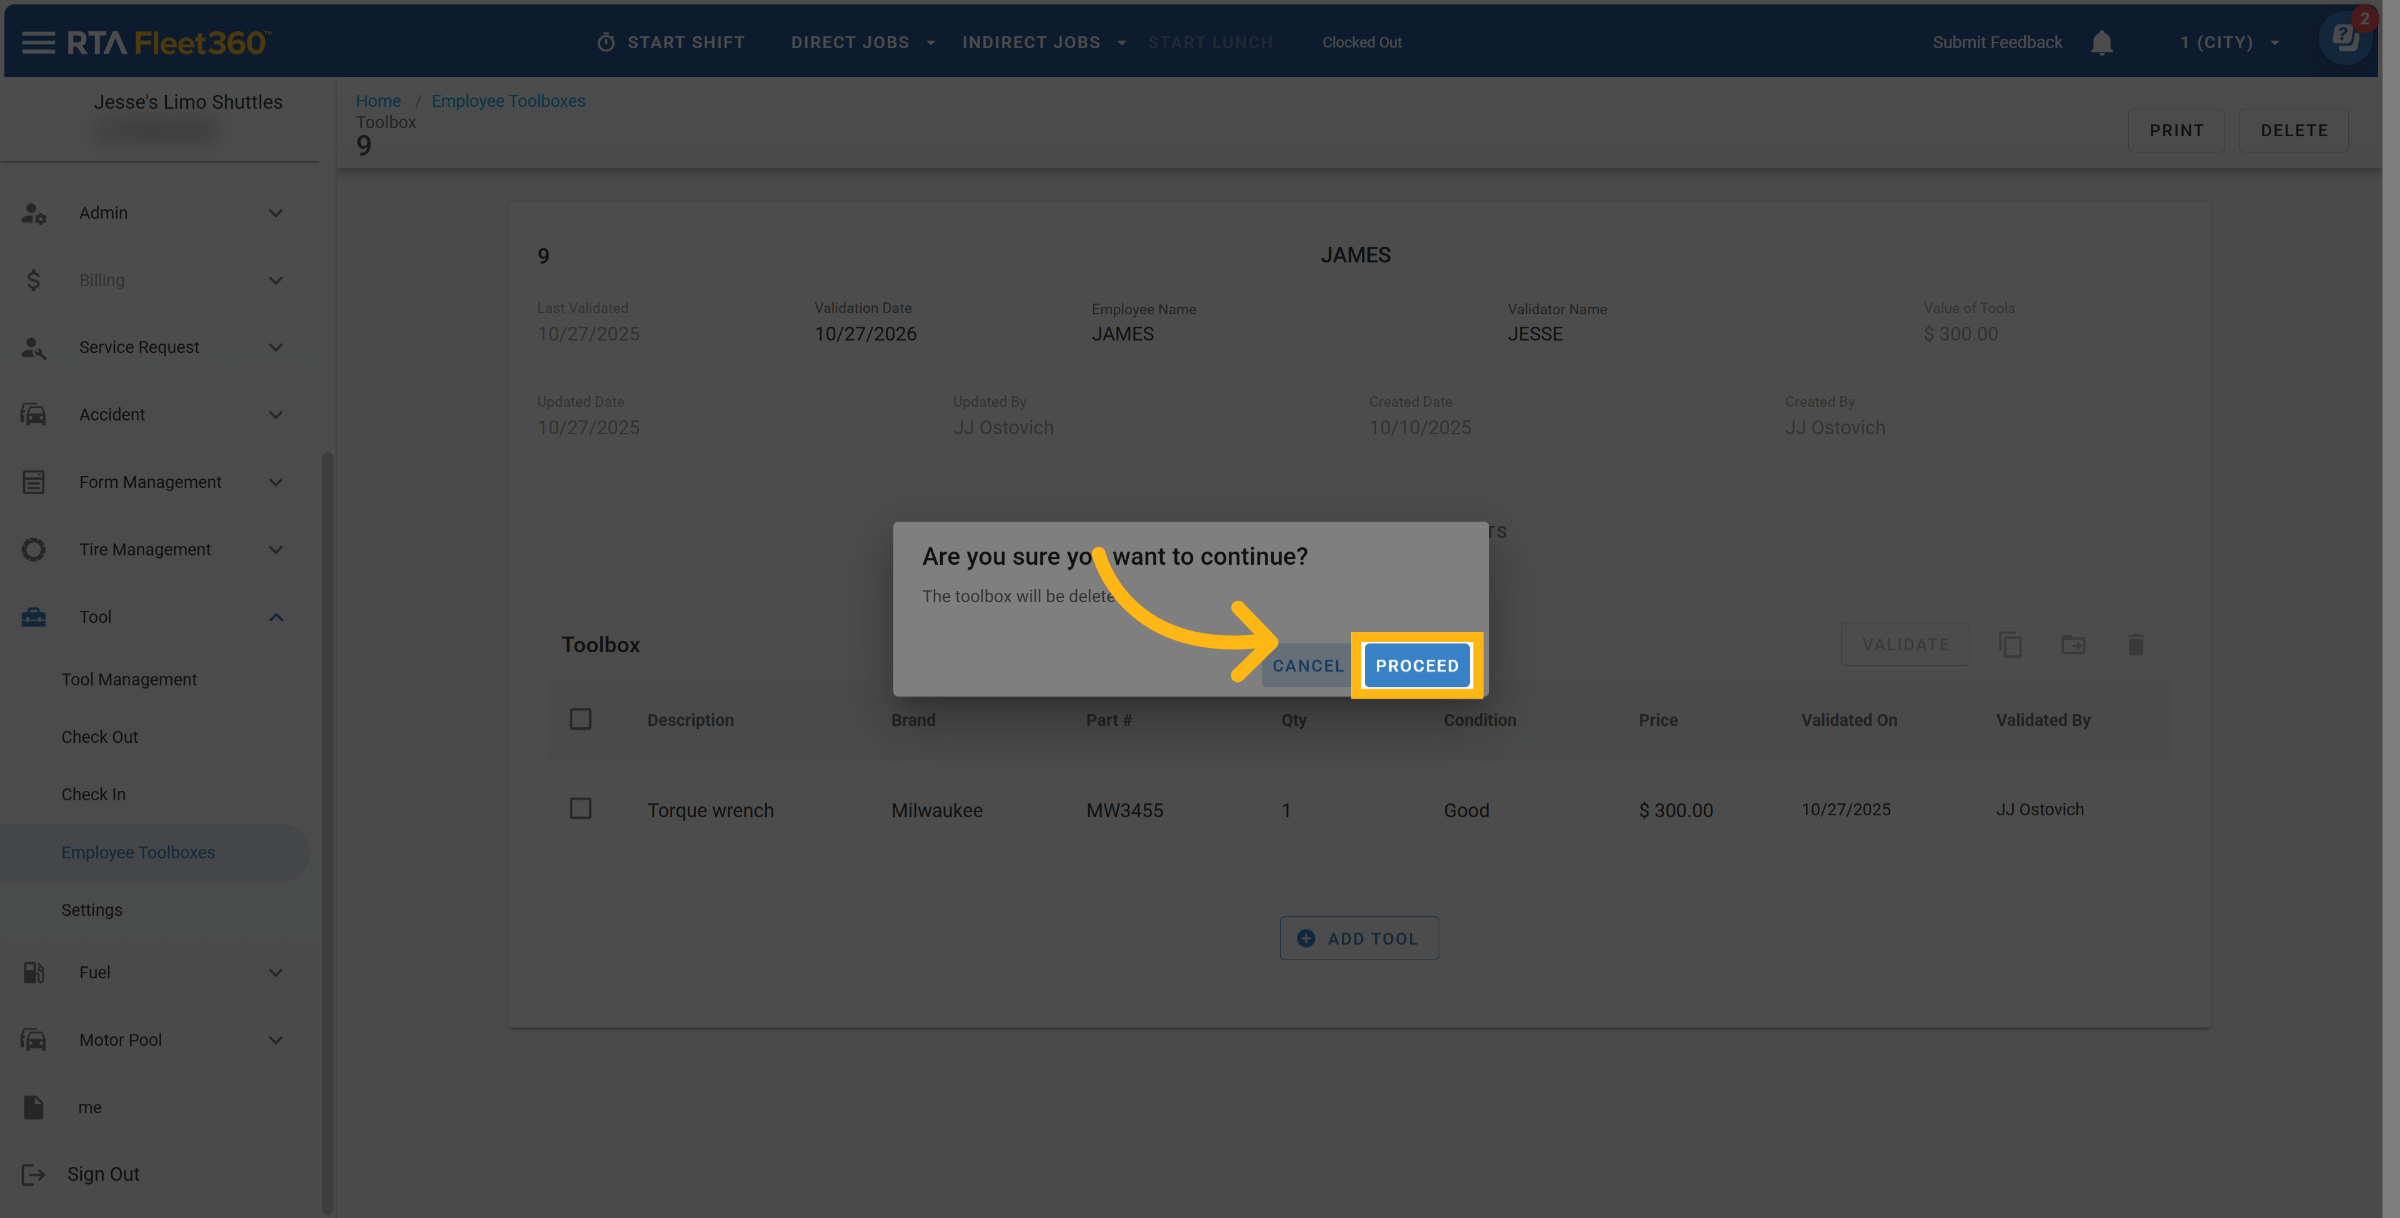The width and height of the screenshot is (2400, 1218).
Task: Open the notifications bell
Action: 2101,43
